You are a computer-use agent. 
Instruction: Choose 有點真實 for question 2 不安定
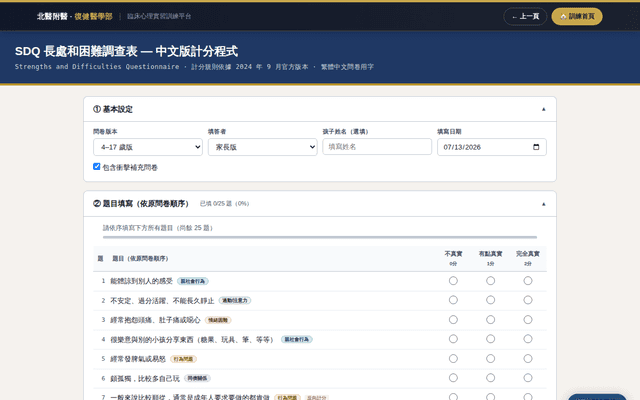[491, 300]
